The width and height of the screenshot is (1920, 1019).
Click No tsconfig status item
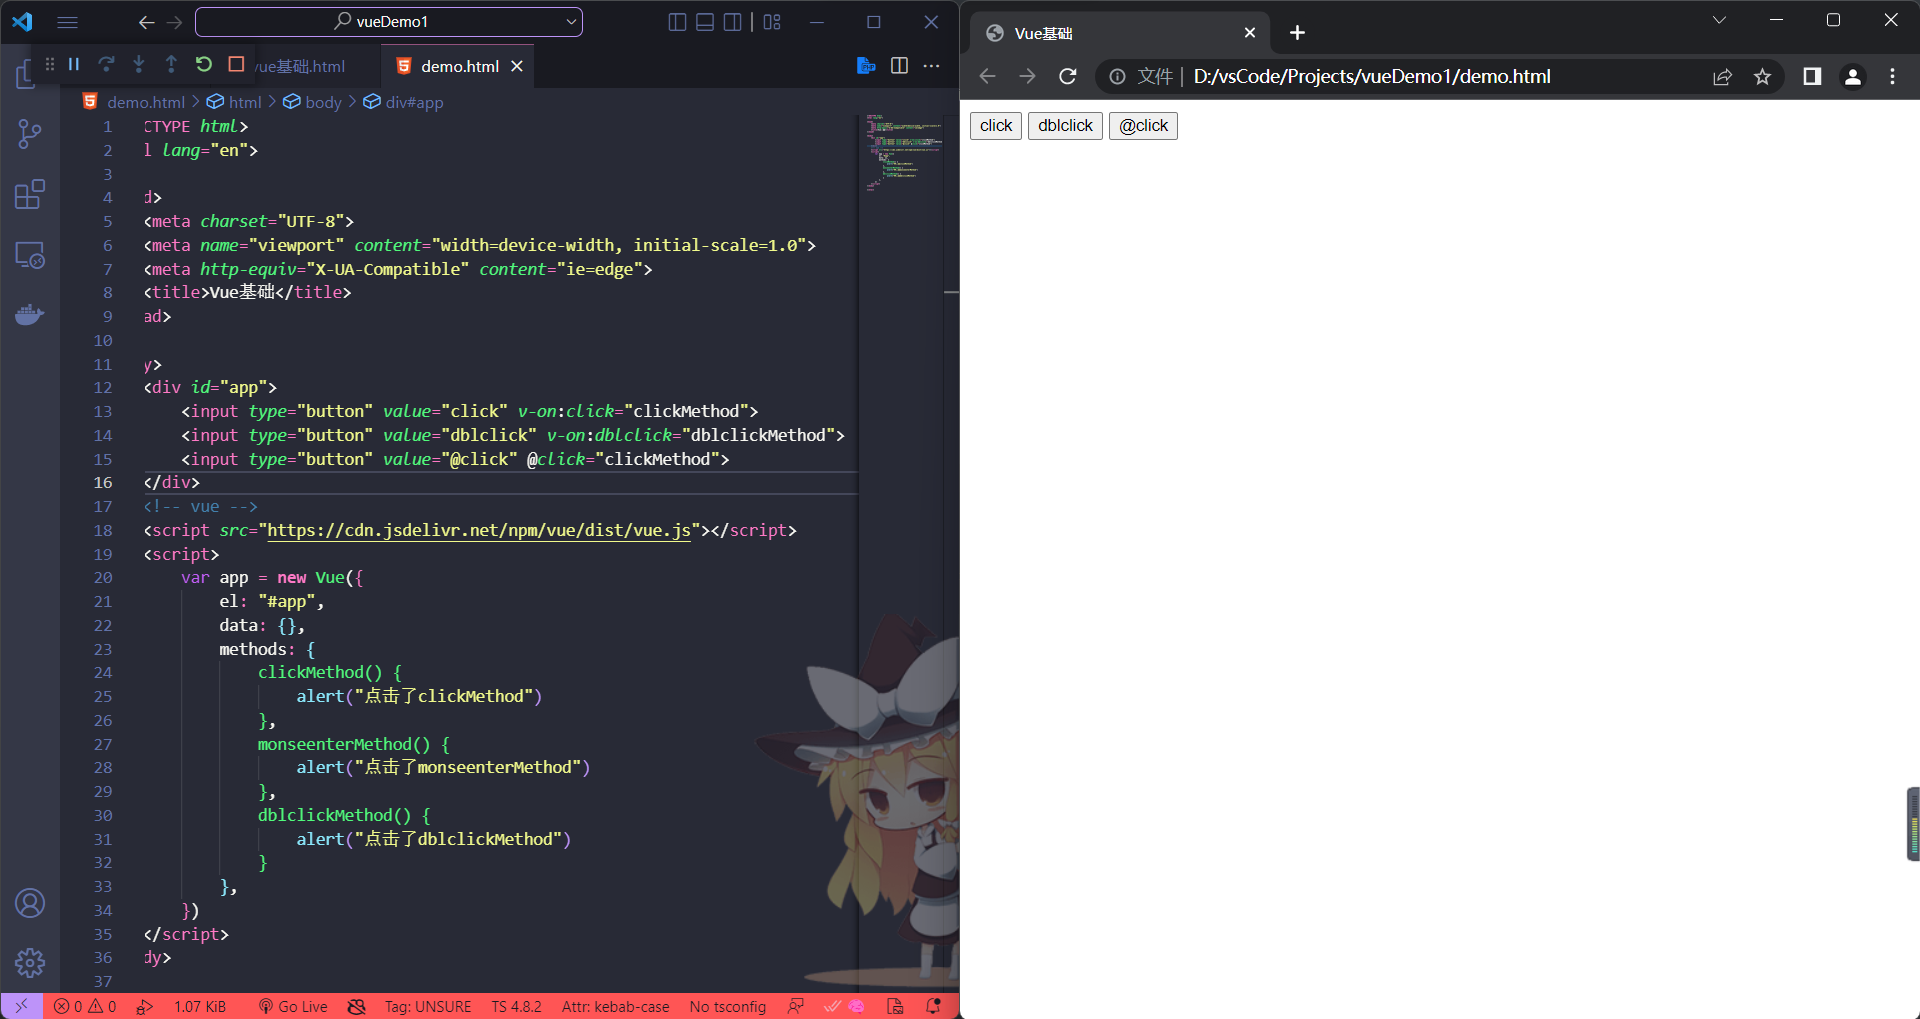[x=727, y=1006]
